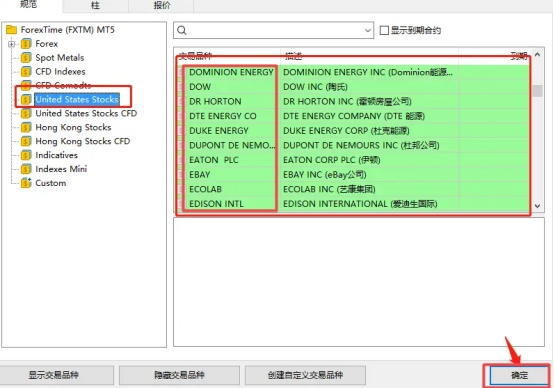Select the DUPONT DE NEMO... symbol name

[232, 146]
